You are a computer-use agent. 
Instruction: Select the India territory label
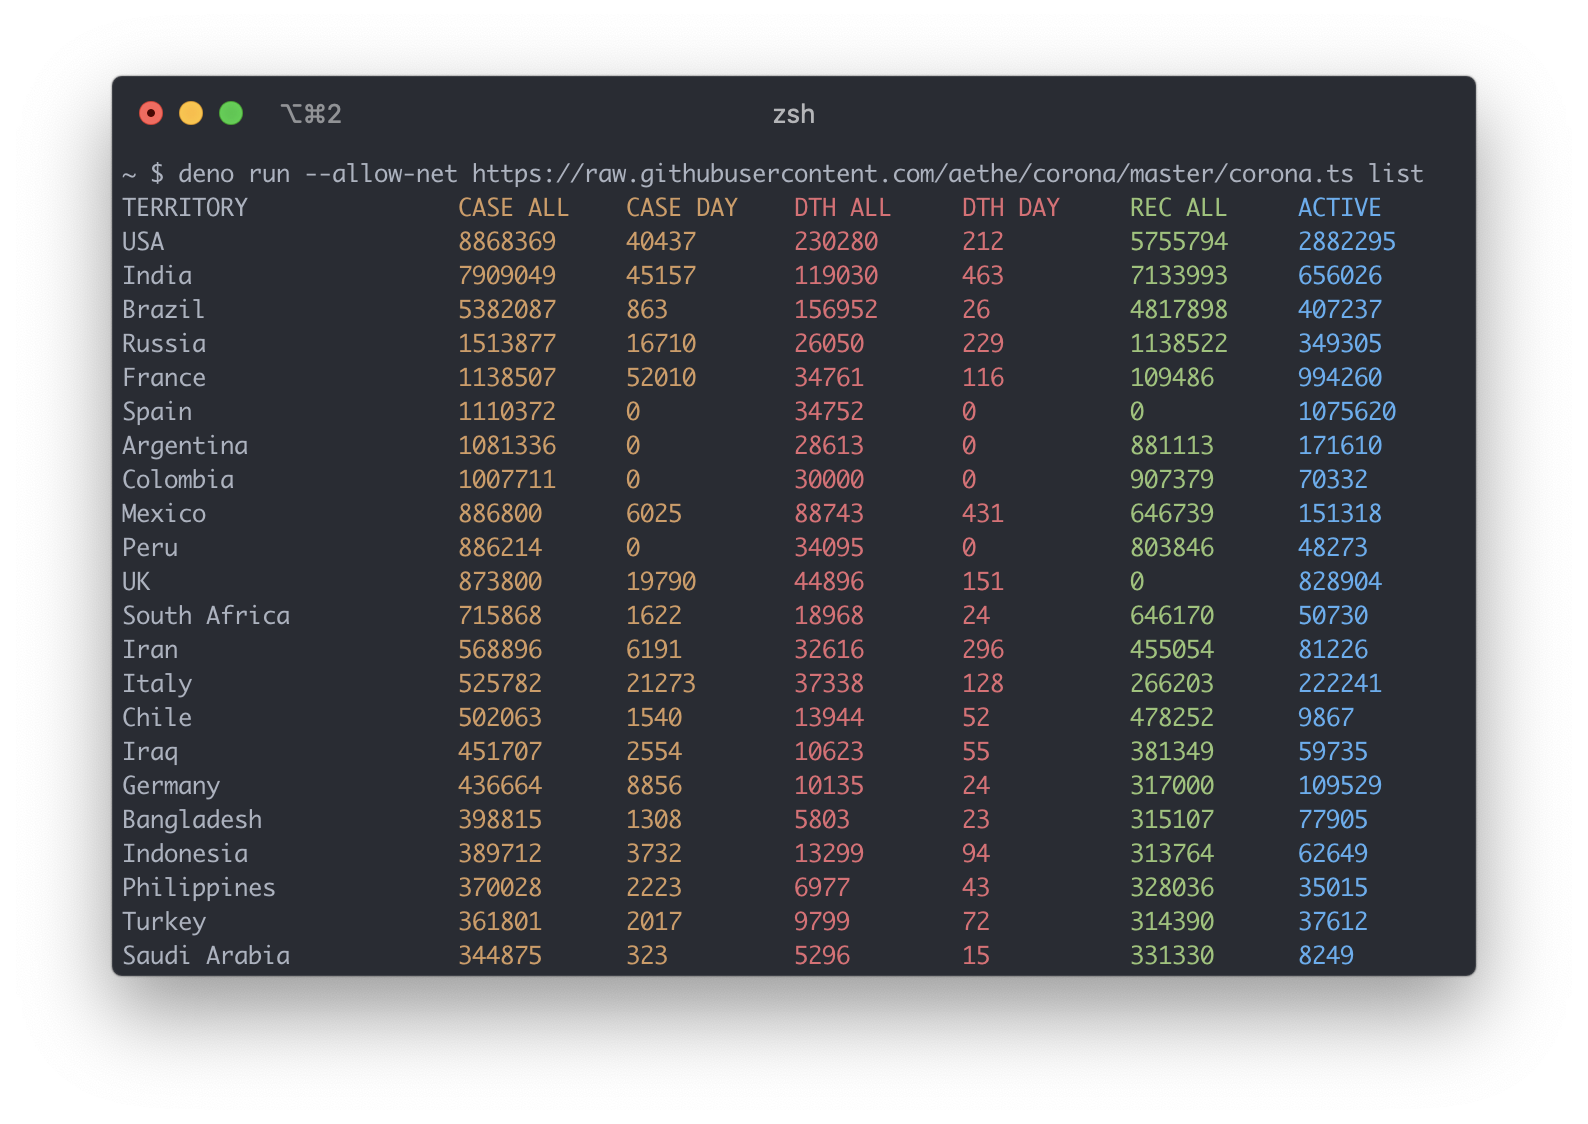point(157,276)
